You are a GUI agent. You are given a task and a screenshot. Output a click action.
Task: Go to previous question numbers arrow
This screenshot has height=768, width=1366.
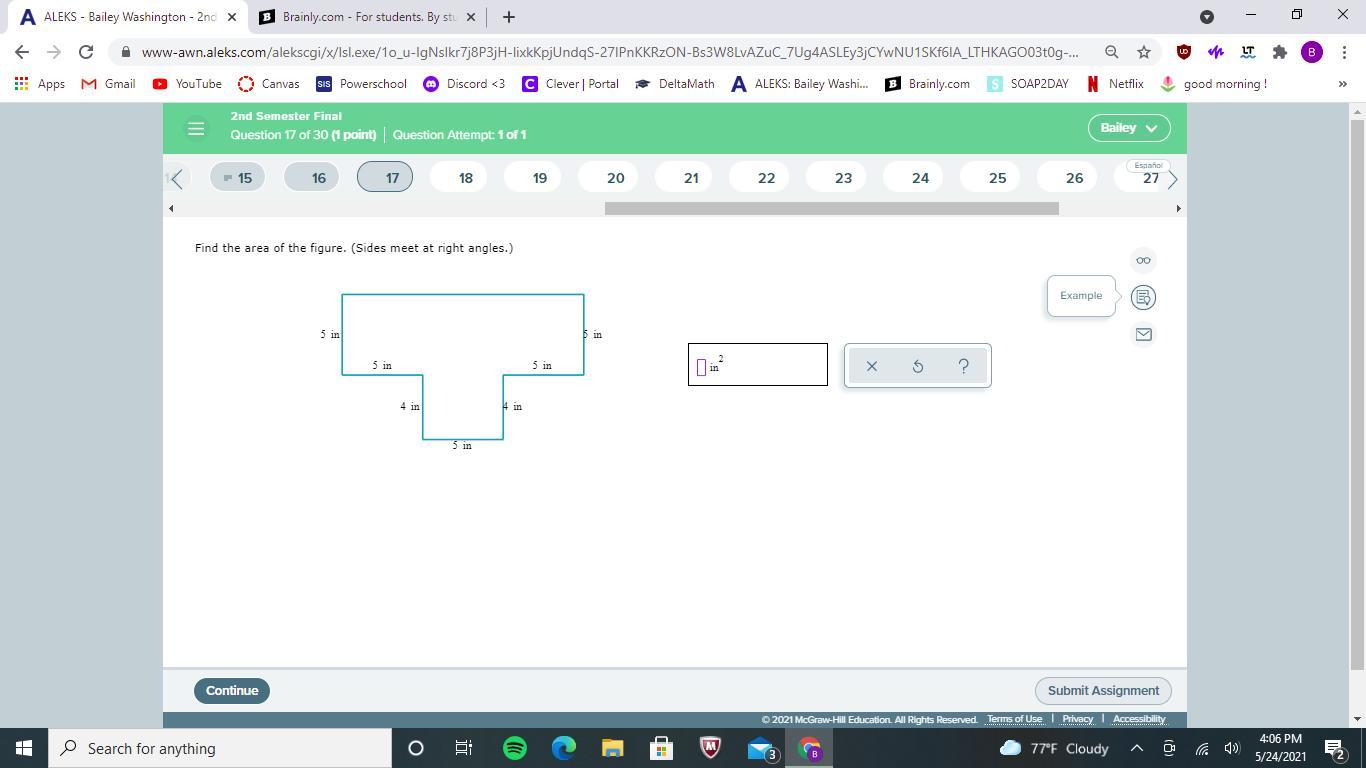(177, 178)
